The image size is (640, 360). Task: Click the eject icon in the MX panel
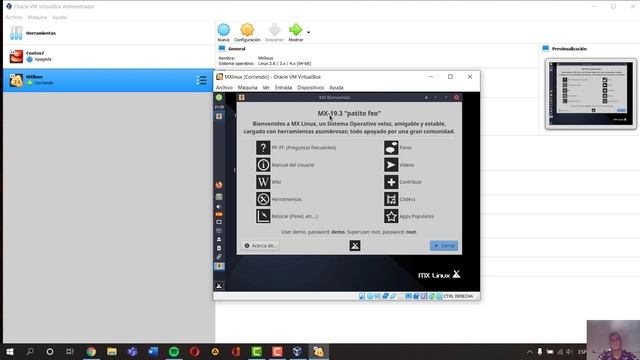pos(219,239)
